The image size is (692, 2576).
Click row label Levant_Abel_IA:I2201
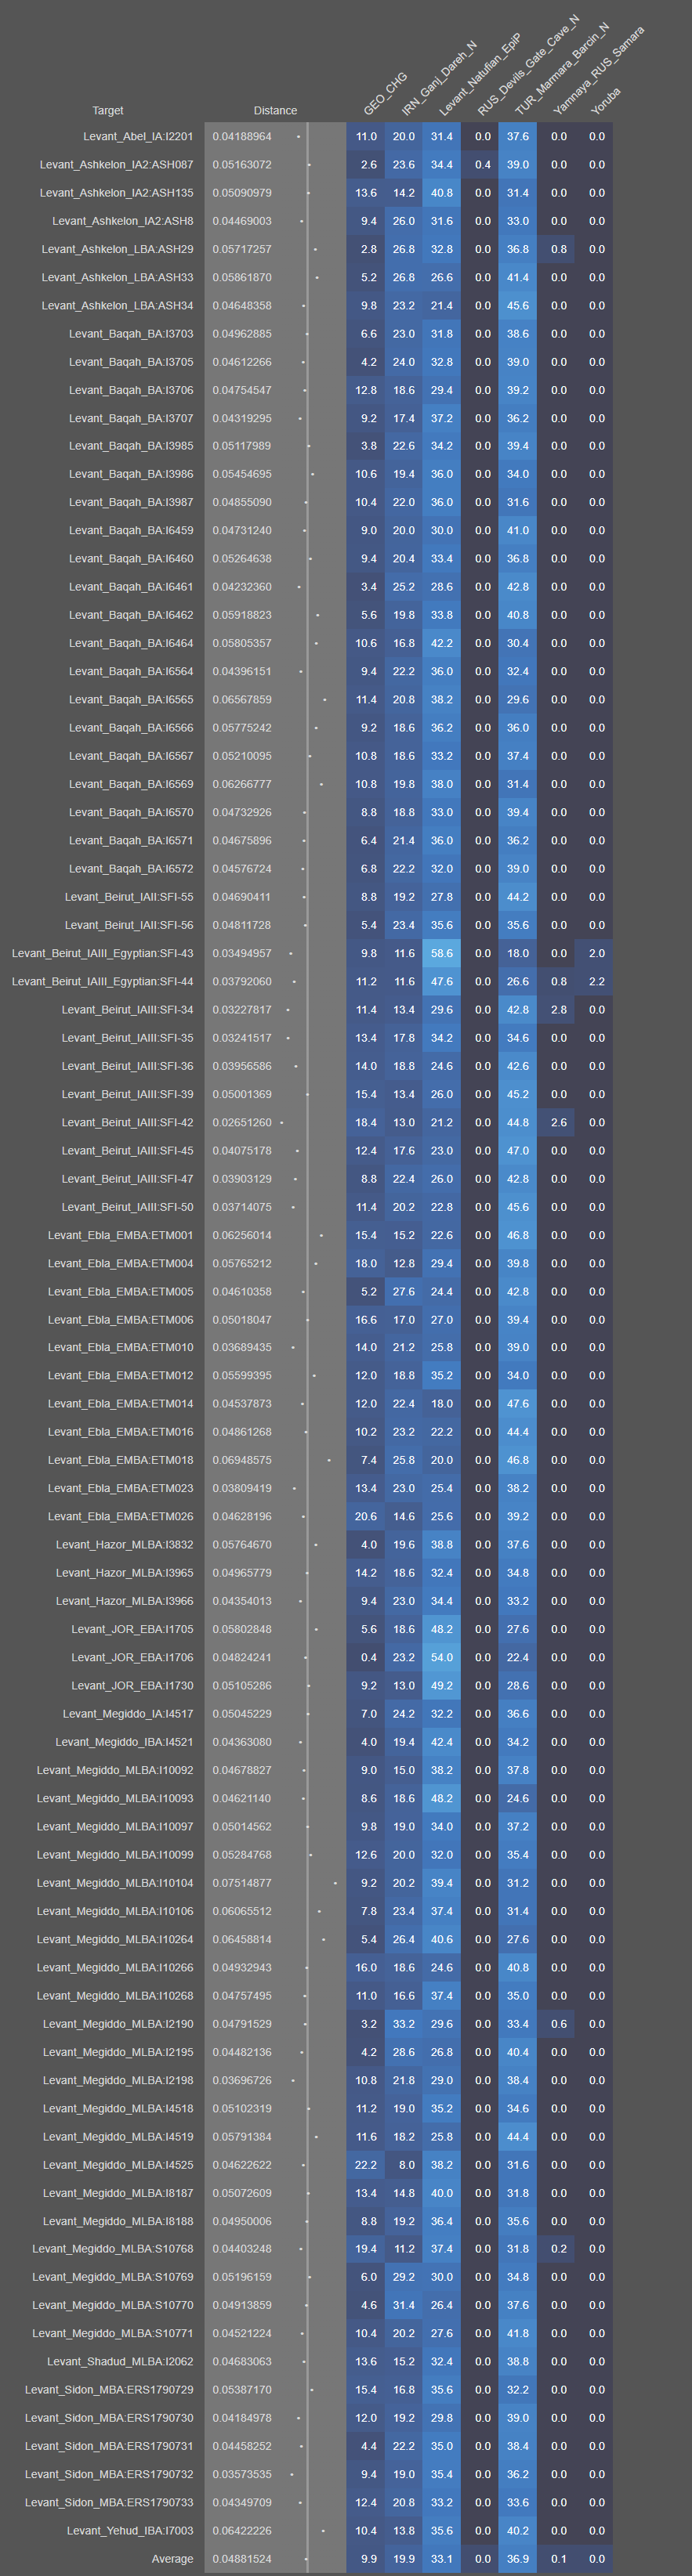click(138, 137)
